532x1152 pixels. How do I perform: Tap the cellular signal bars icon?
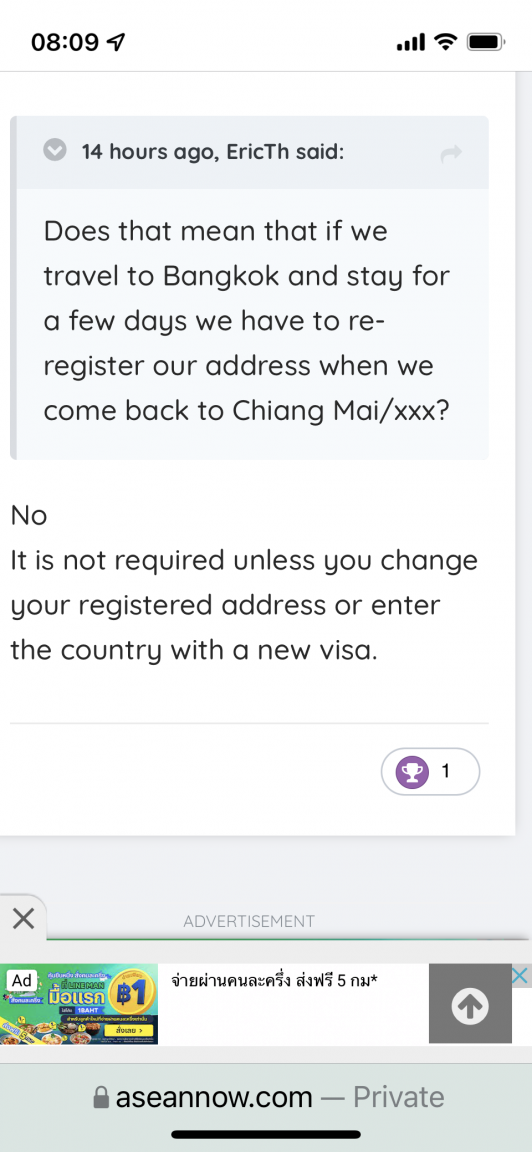click(x=411, y=43)
